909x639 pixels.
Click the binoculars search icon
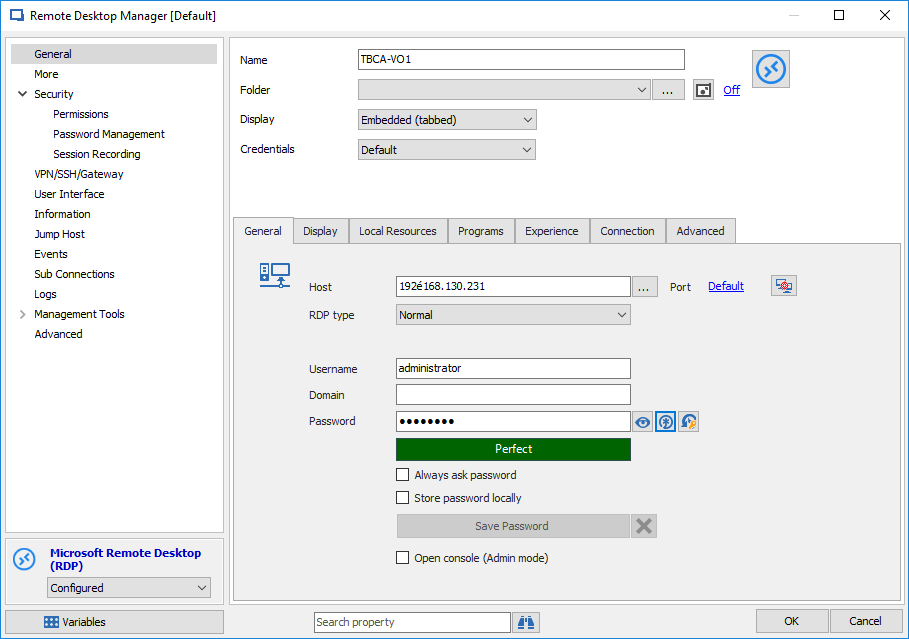pyautogui.click(x=526, y=622)
